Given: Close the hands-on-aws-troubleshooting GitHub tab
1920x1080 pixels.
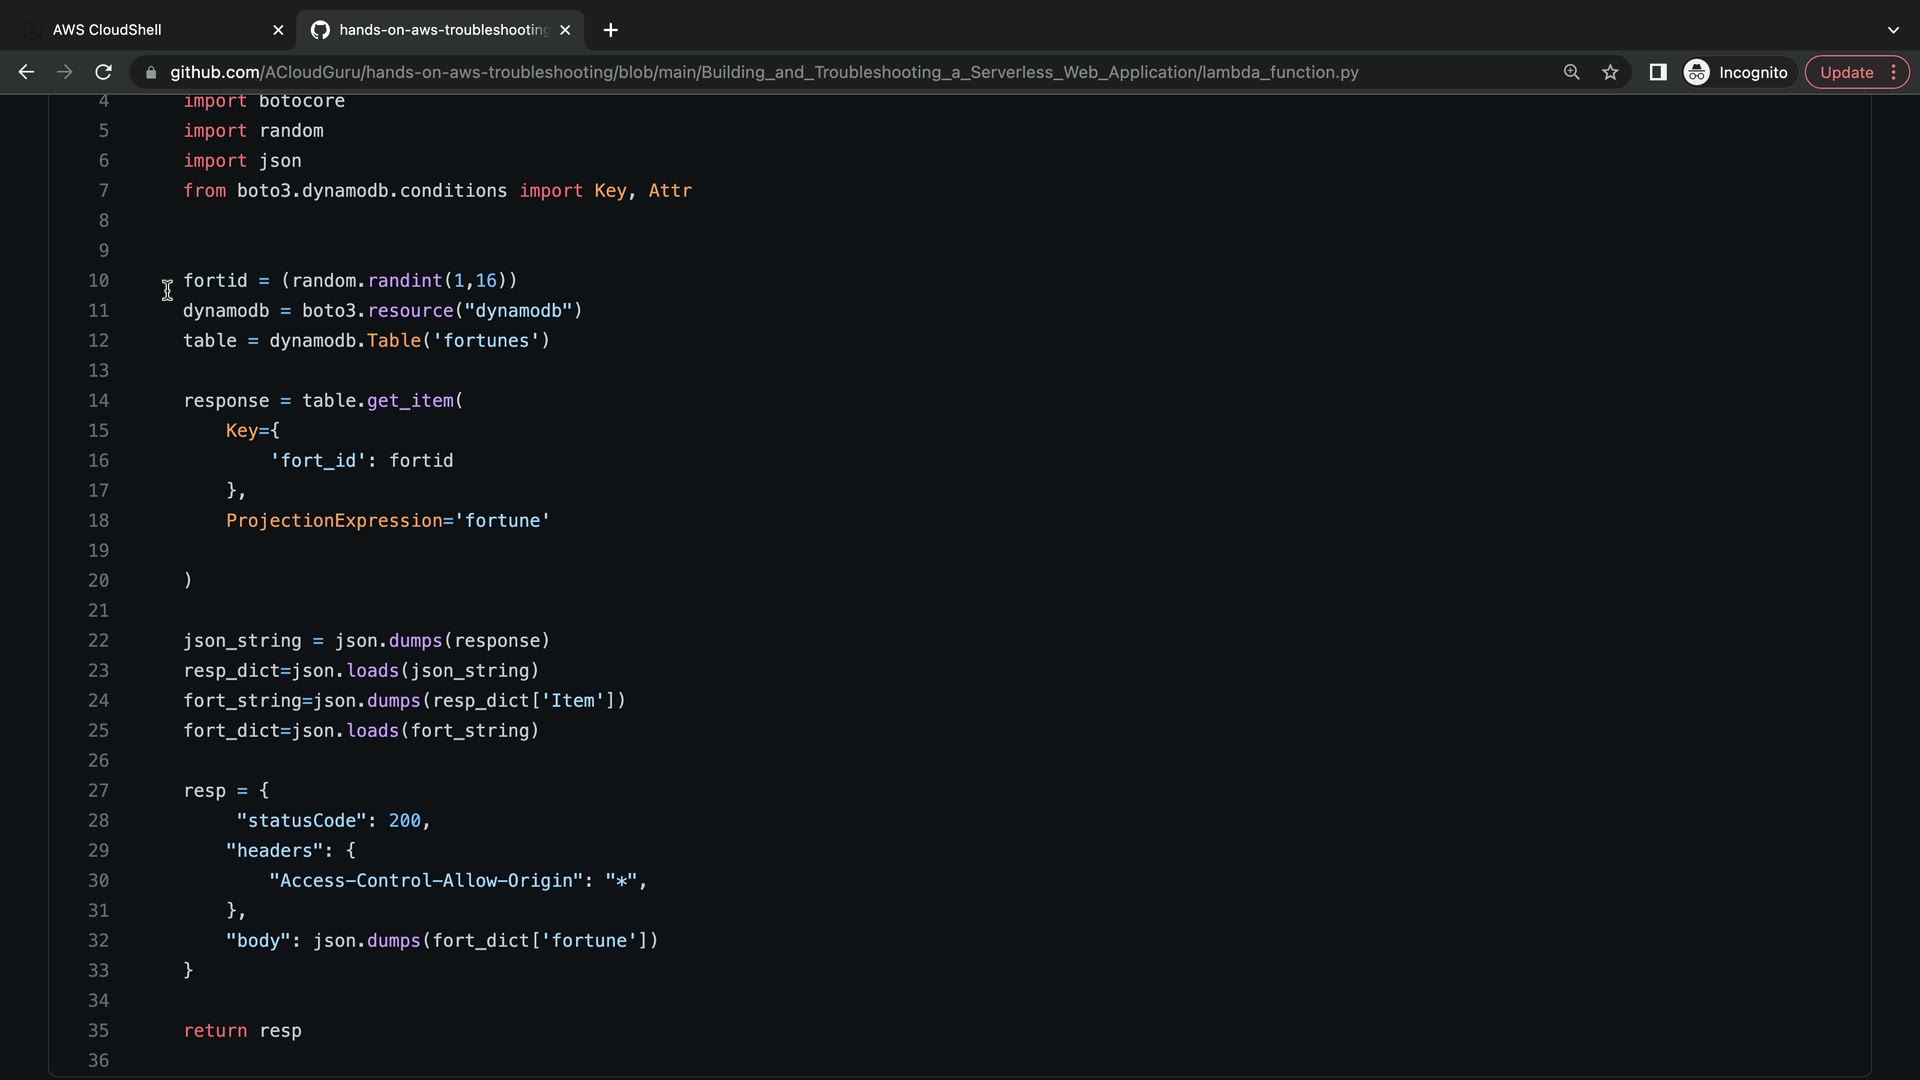Looking at the screenshot, I should [565, 30].
